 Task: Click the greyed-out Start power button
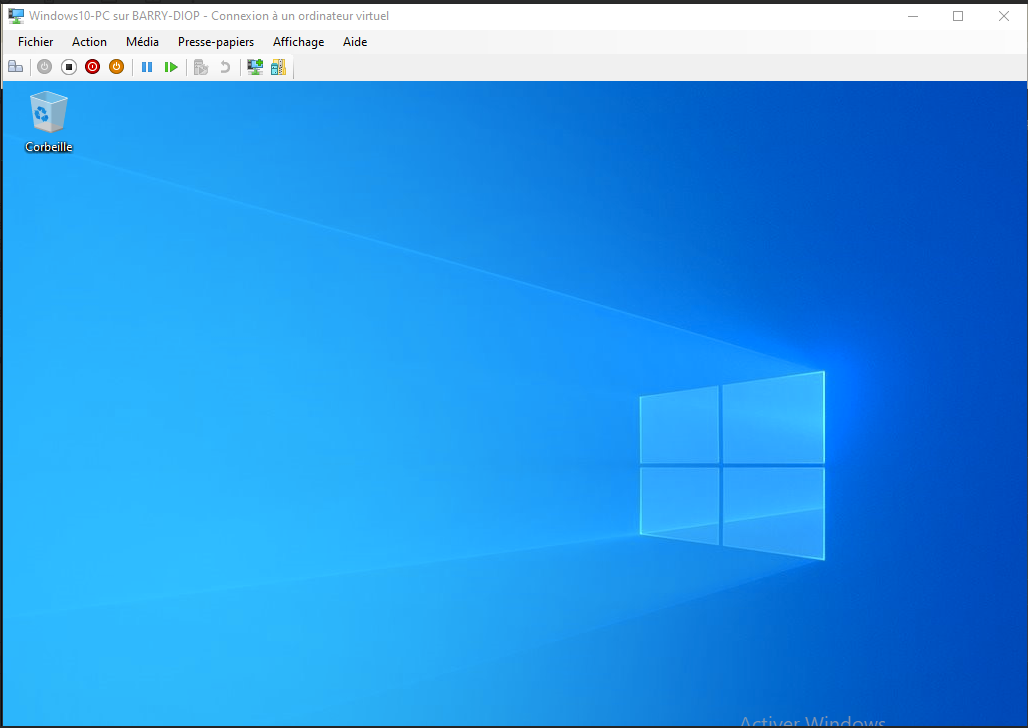click(x=45, y=67)
